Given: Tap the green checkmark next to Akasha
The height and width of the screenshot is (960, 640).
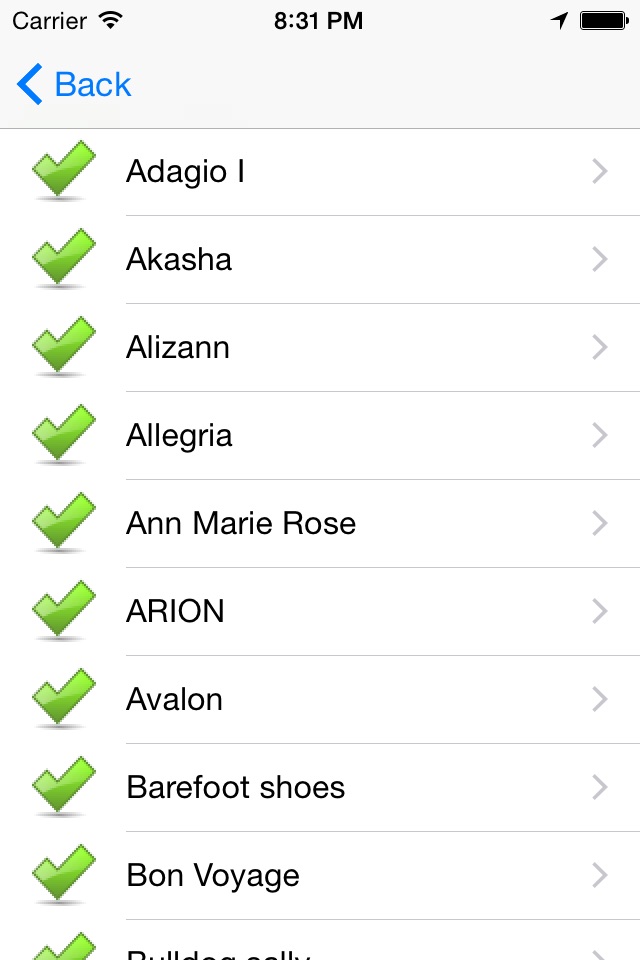Looking at the screenshot, I should click(x=63, y=259).
